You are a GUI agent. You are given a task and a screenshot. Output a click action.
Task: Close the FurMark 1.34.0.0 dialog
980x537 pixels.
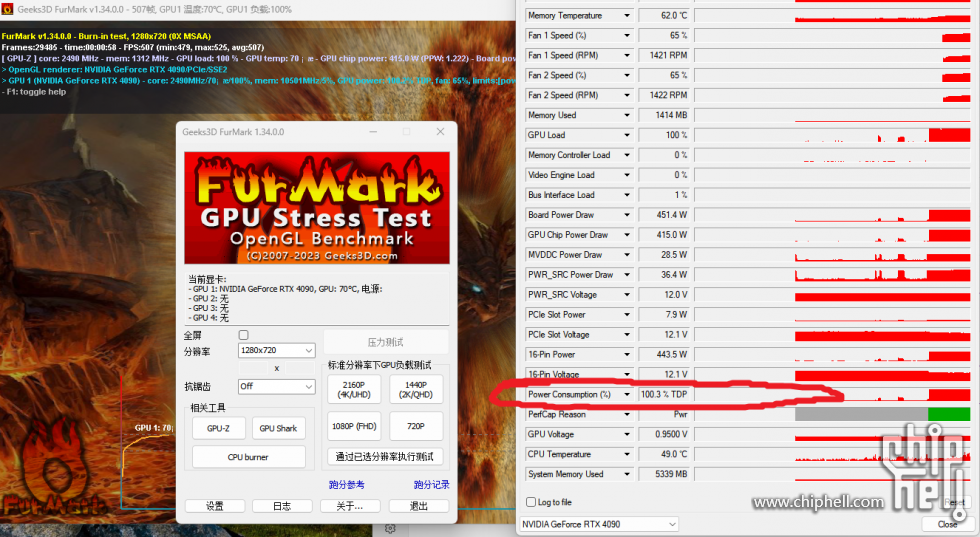coord(441,132)
